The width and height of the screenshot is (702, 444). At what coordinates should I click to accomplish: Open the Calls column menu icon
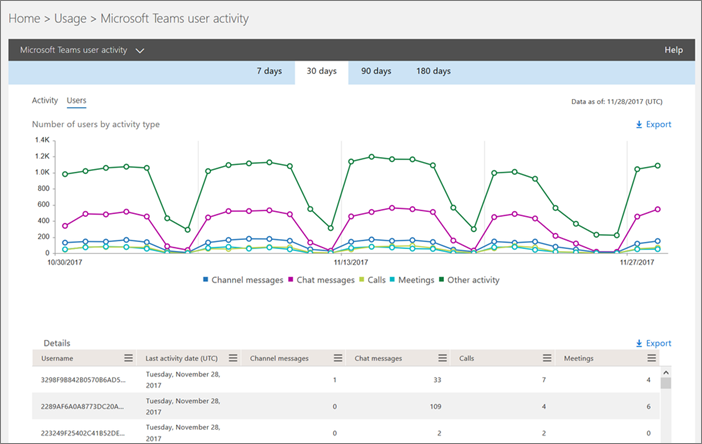pos(547,358)
